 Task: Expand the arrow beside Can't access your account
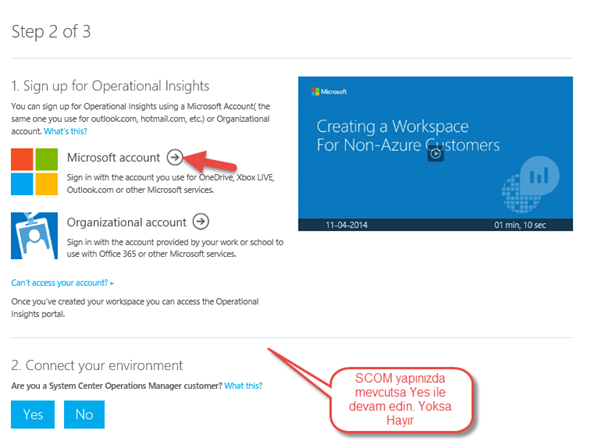pyautogui.click(x=112, y=283)
